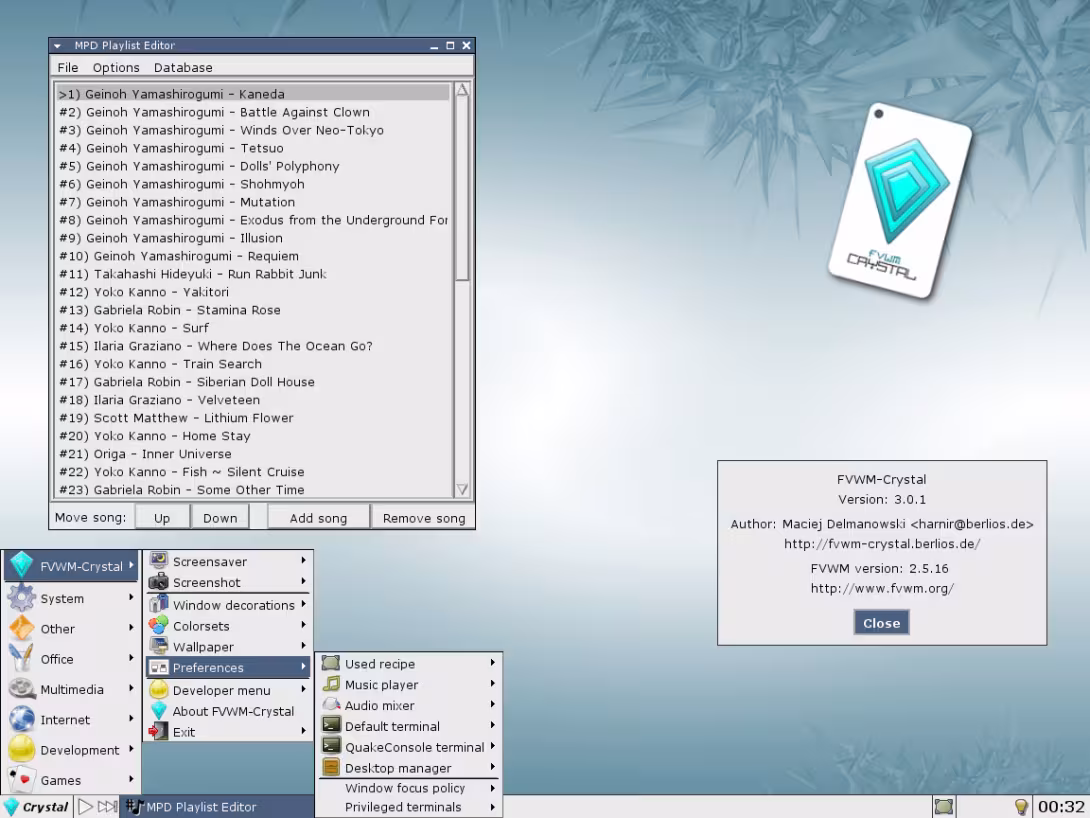
Task: Click the Developer menu yellow icon
Action: click(158, 689)
